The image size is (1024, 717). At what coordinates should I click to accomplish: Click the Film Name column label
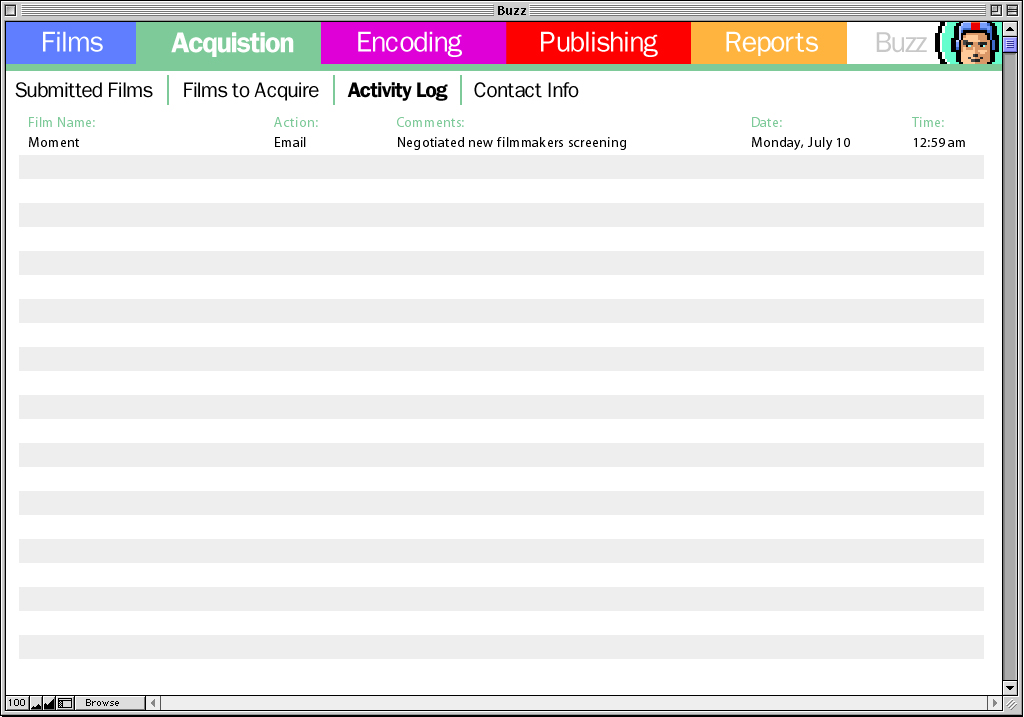point(61,122)
